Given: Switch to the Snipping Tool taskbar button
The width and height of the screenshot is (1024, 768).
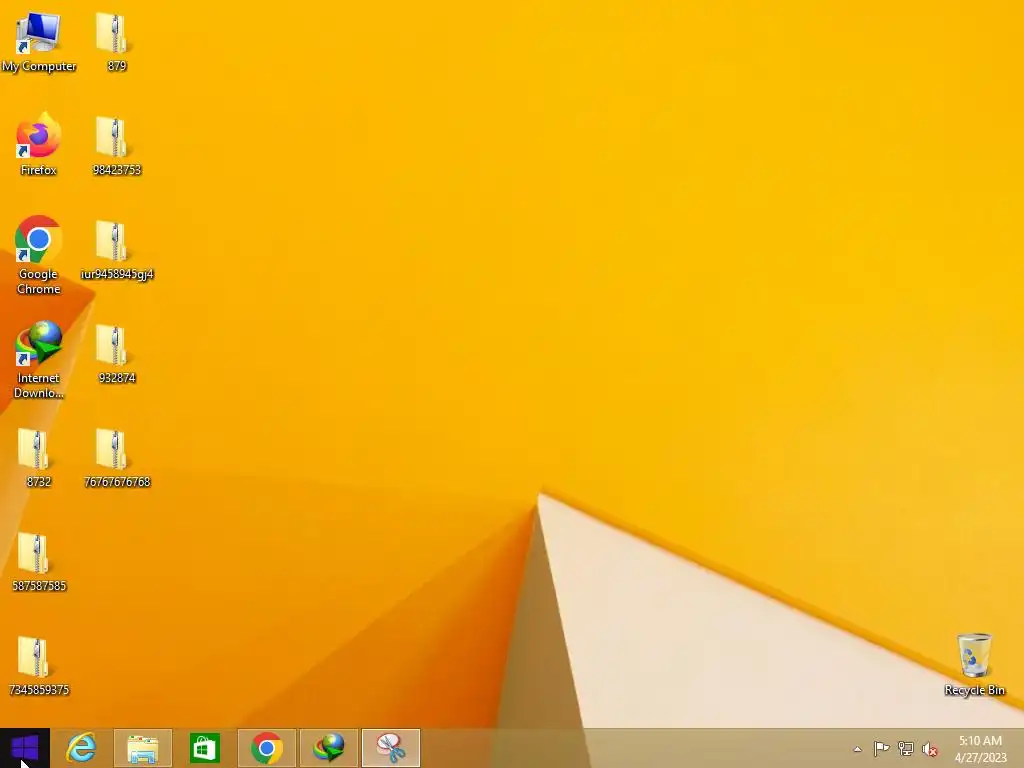Looking at the screenshot, I should (x=391, y=748).
